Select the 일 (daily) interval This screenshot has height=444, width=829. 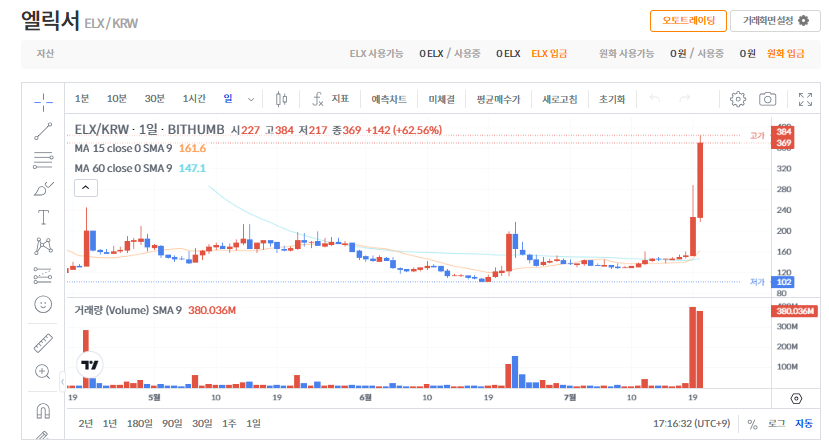point(228,99)
